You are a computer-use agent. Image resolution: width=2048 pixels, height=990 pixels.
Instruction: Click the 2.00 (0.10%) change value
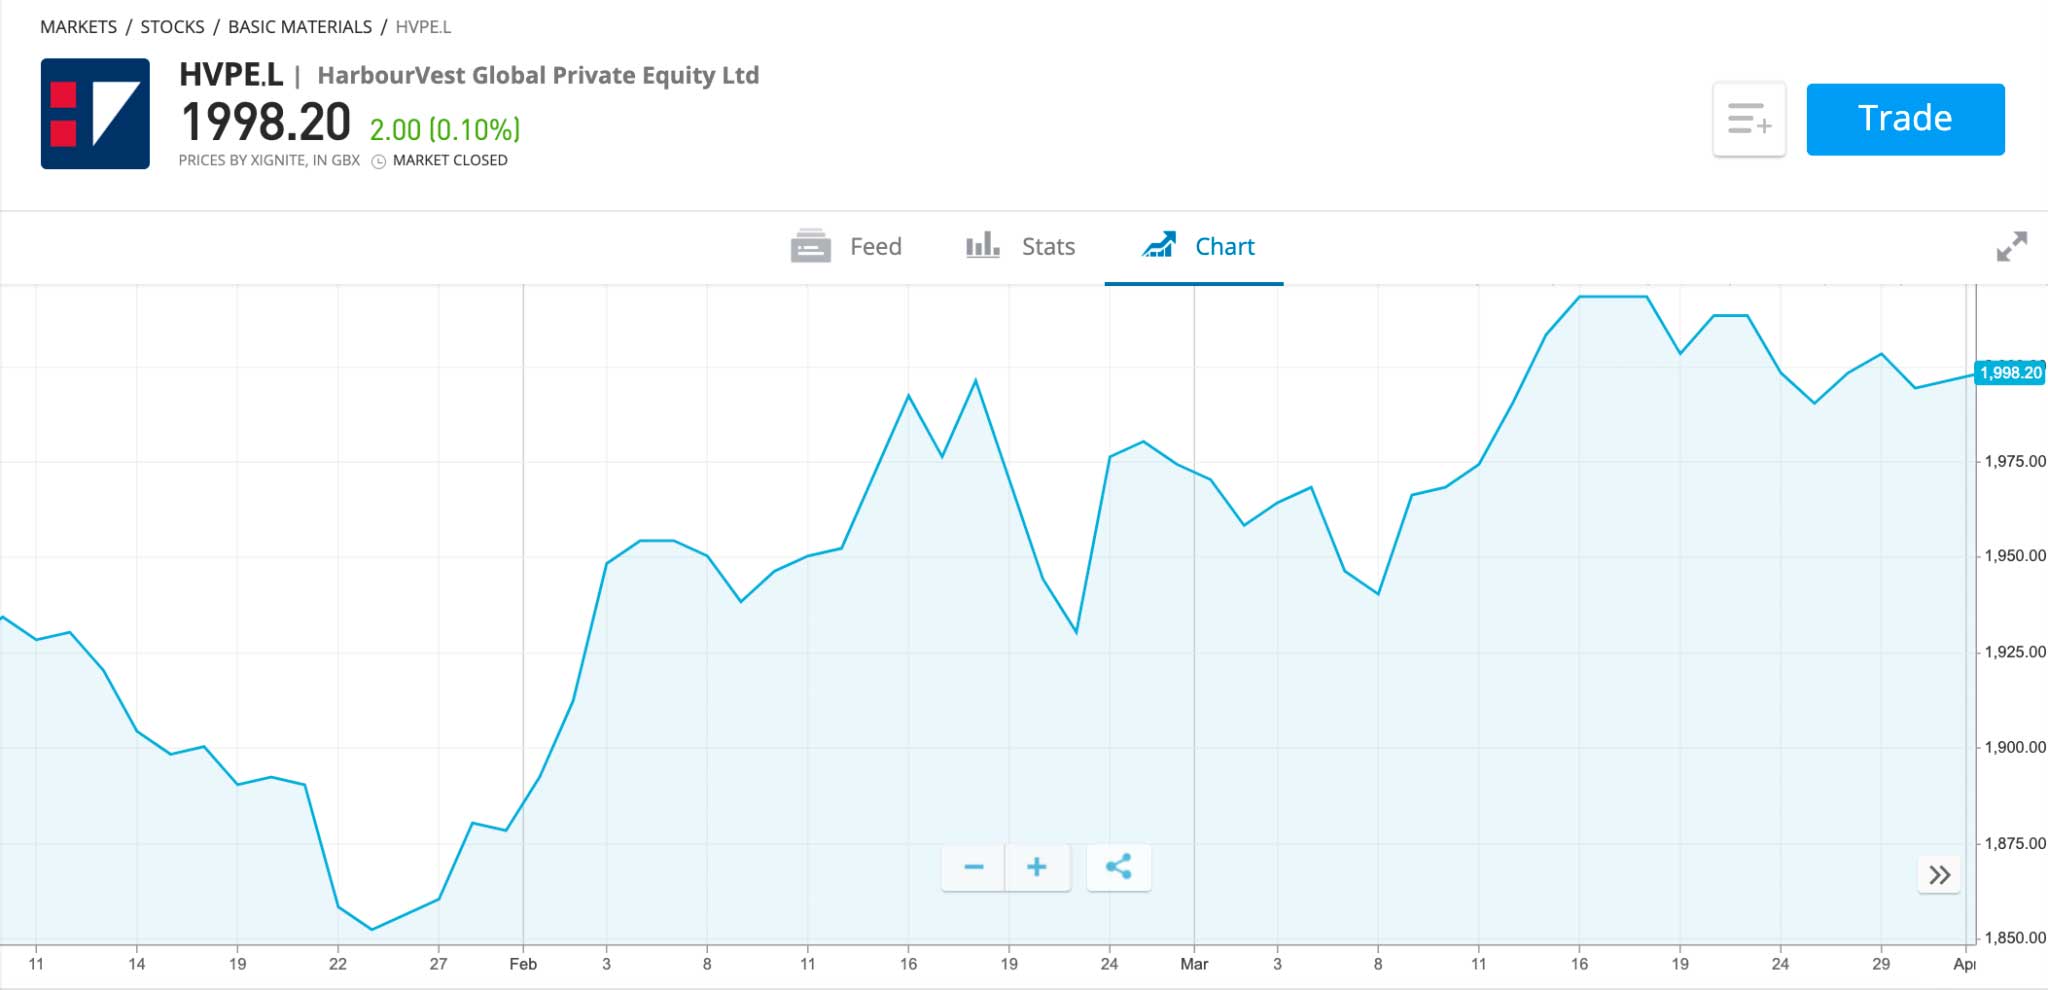445,130
